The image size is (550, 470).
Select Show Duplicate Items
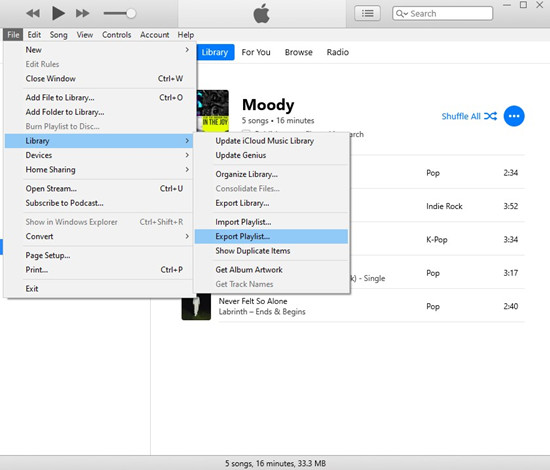(x=271, y=251)
